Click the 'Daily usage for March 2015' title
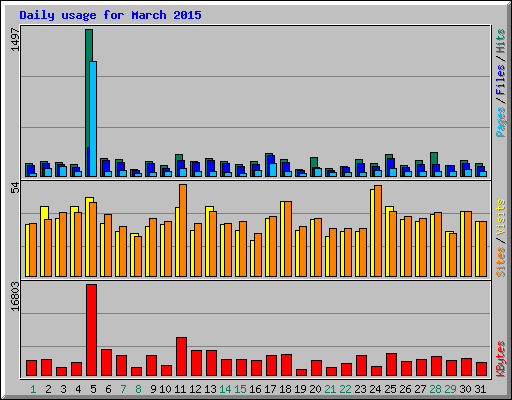512x400 pixels. (110, 16)
